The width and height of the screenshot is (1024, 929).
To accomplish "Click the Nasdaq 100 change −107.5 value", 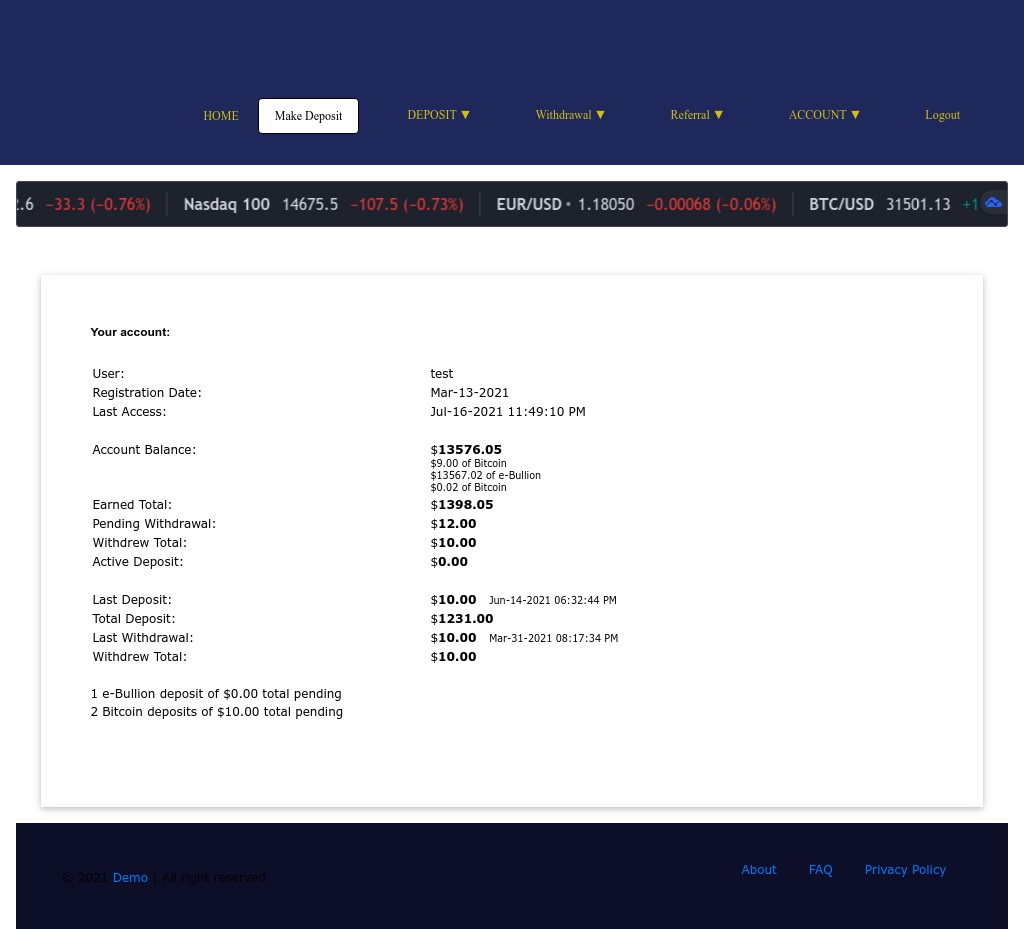I will (406, 204).
